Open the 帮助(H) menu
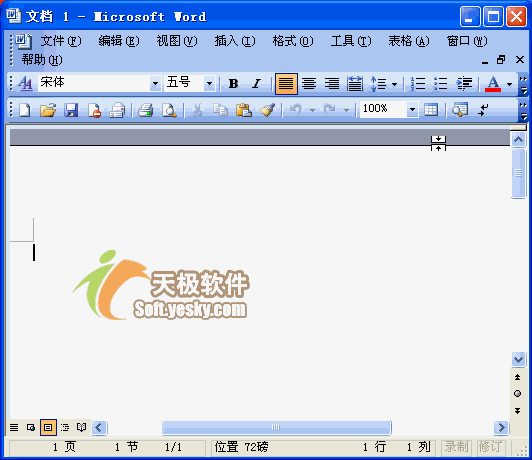Screen dimensions: 532x460 [42, 60]
